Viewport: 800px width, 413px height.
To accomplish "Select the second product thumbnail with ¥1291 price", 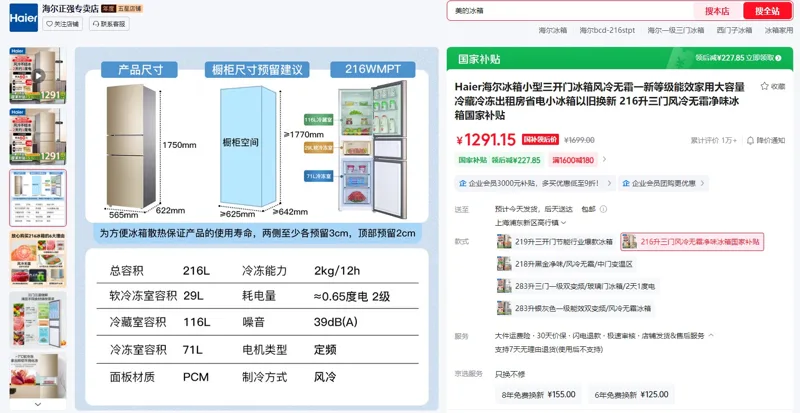I will pos(38,136).
